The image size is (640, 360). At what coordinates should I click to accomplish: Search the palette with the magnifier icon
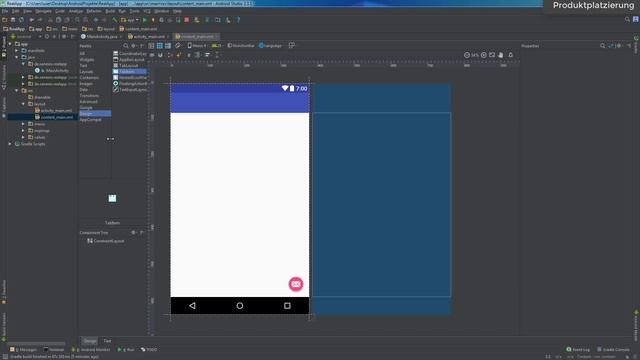click(x=126, y=46)
